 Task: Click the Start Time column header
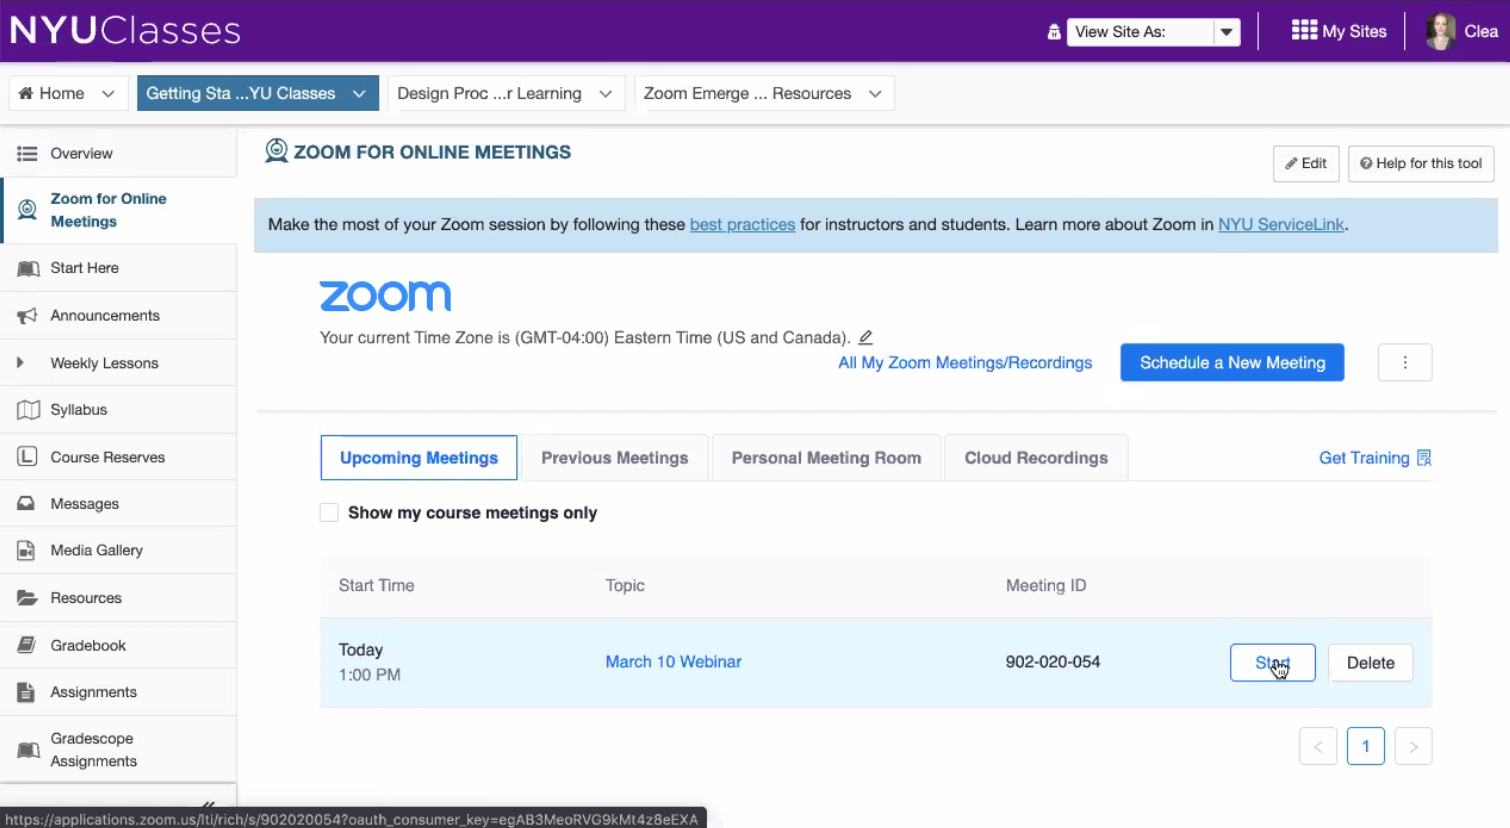click(x=376, y=586)
